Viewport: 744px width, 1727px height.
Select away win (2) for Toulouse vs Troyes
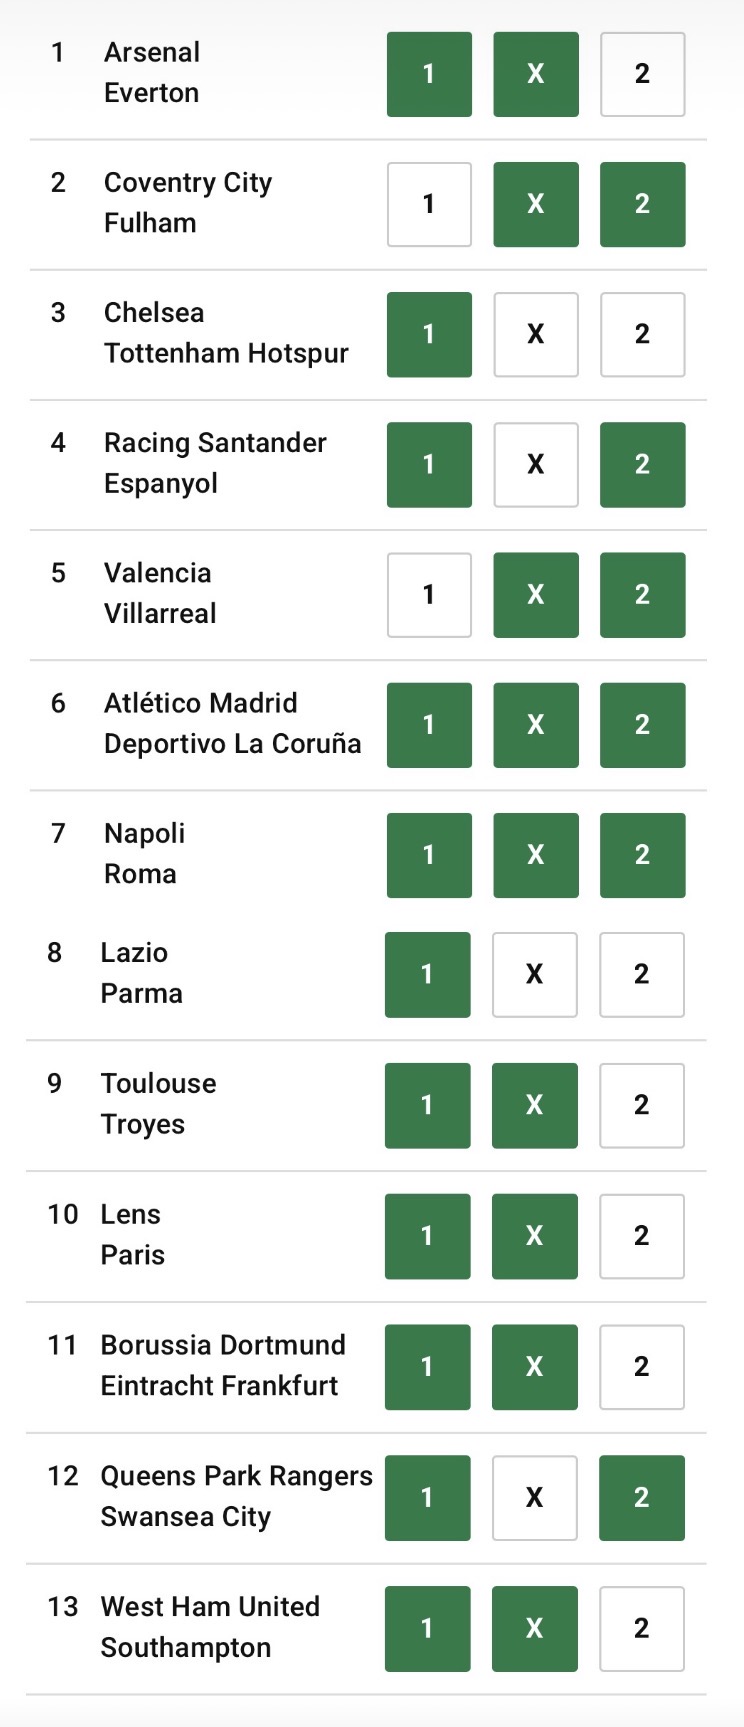(641, 1106)
